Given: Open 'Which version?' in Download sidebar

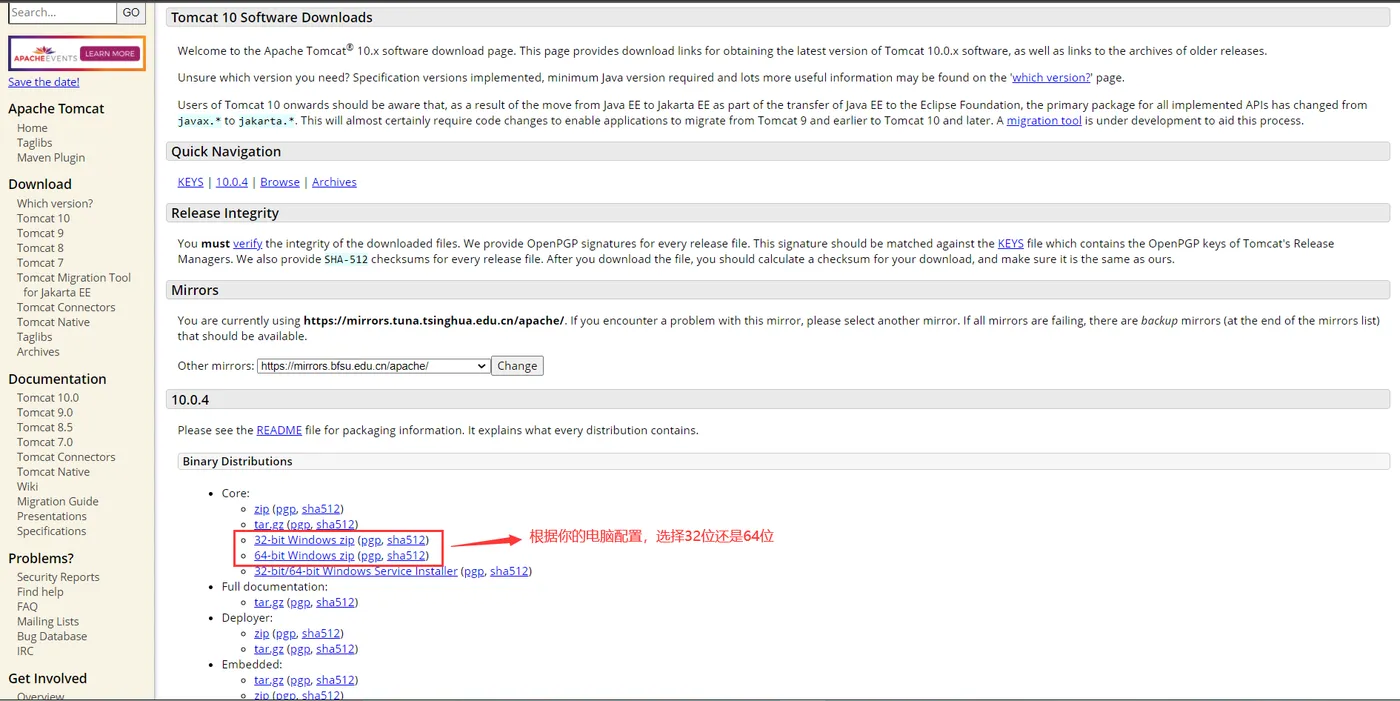Looking at the screenshot, I should point(55,203).
